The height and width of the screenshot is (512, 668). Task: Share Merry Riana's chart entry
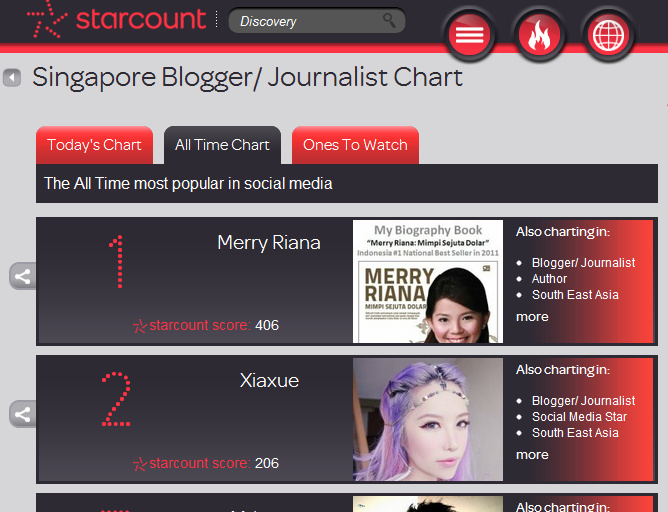[23, 276]
